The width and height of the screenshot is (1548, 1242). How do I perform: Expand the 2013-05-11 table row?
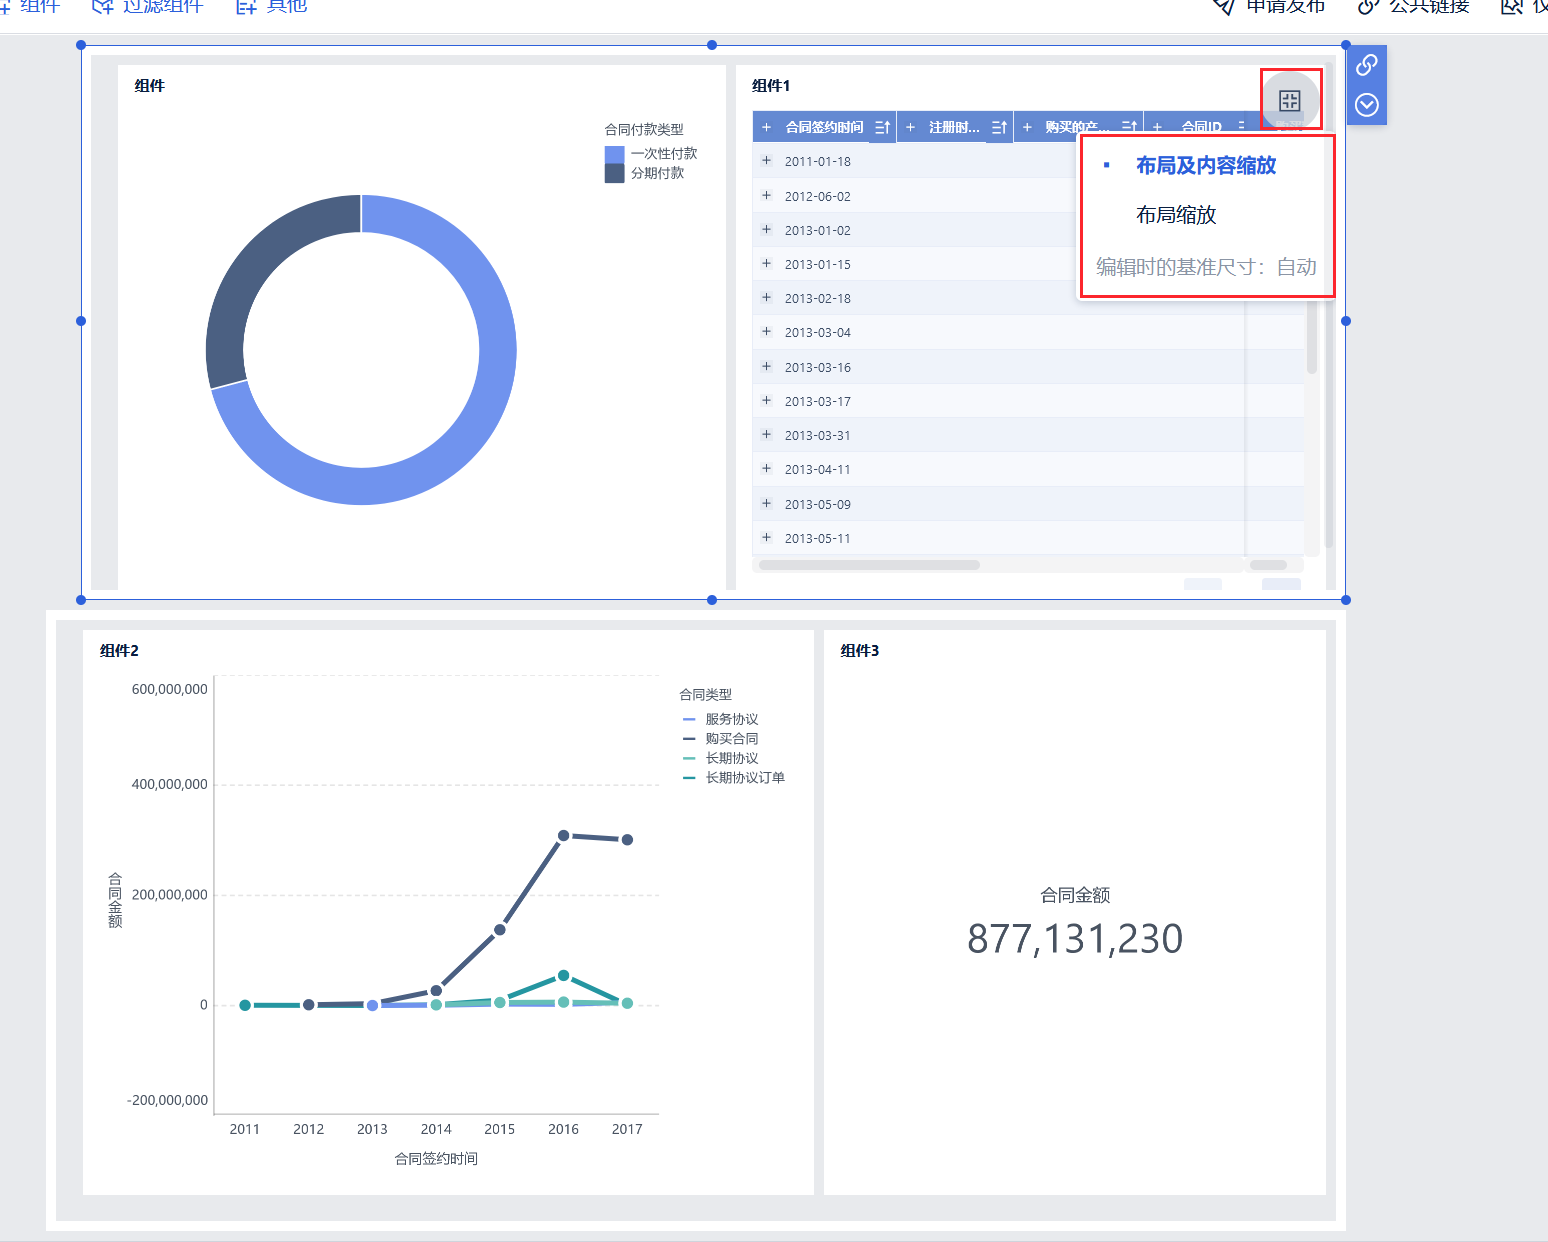pyautogui.click(x=766, y=538)
